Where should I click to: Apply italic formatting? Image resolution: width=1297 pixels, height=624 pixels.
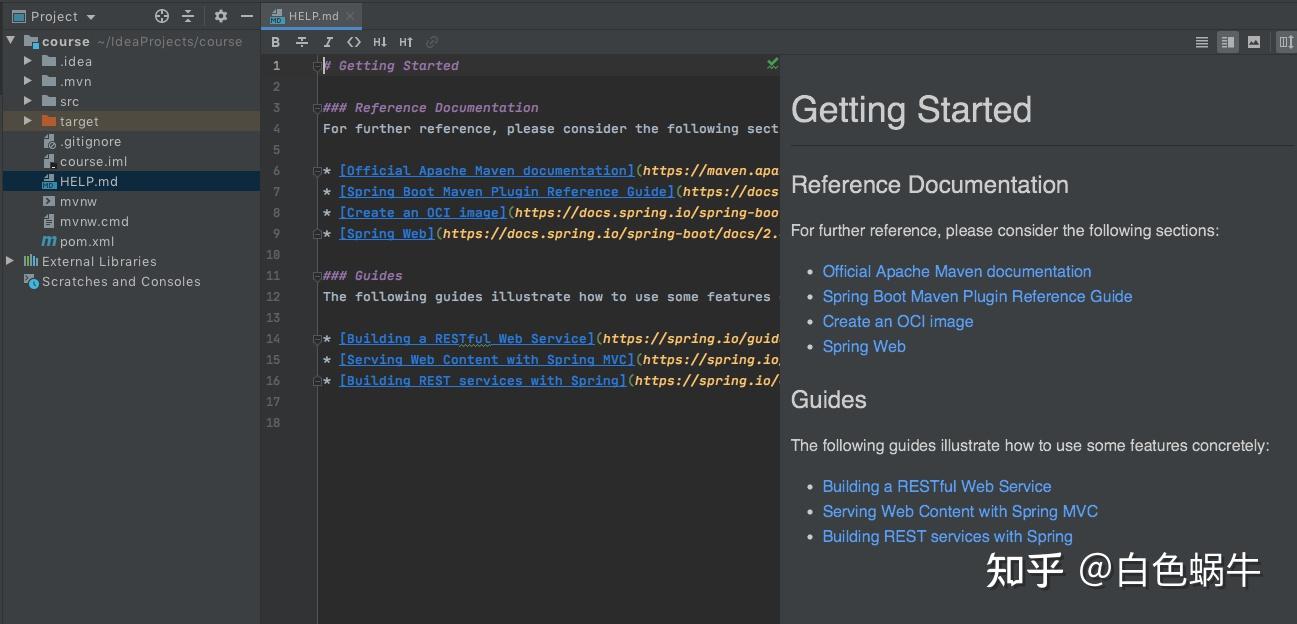pos(328,42)
